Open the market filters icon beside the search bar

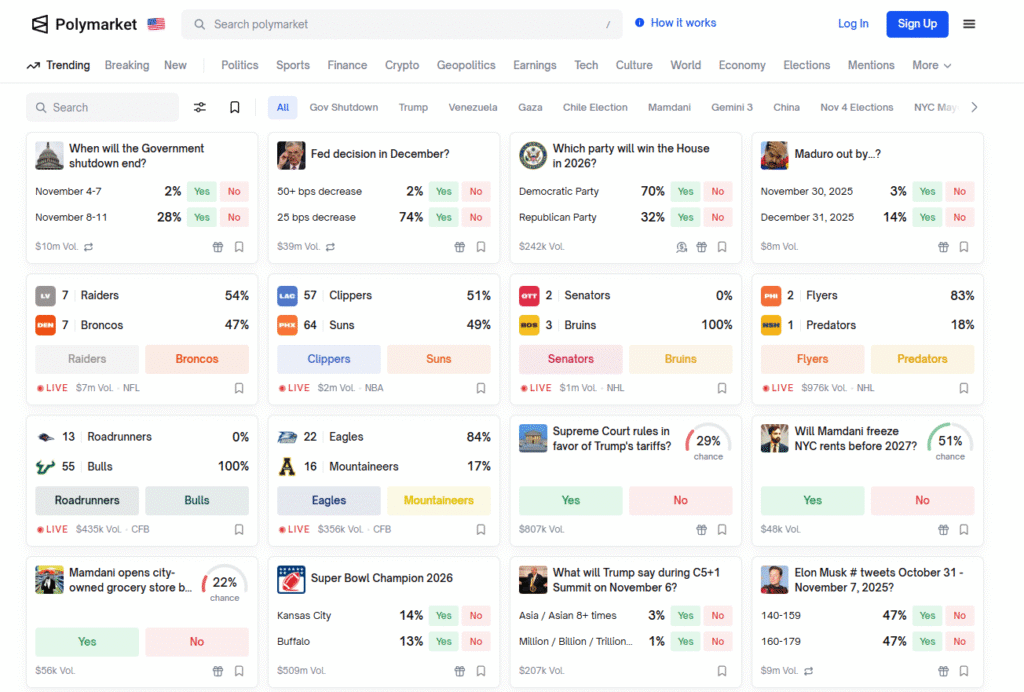click(x=199, y=106)
